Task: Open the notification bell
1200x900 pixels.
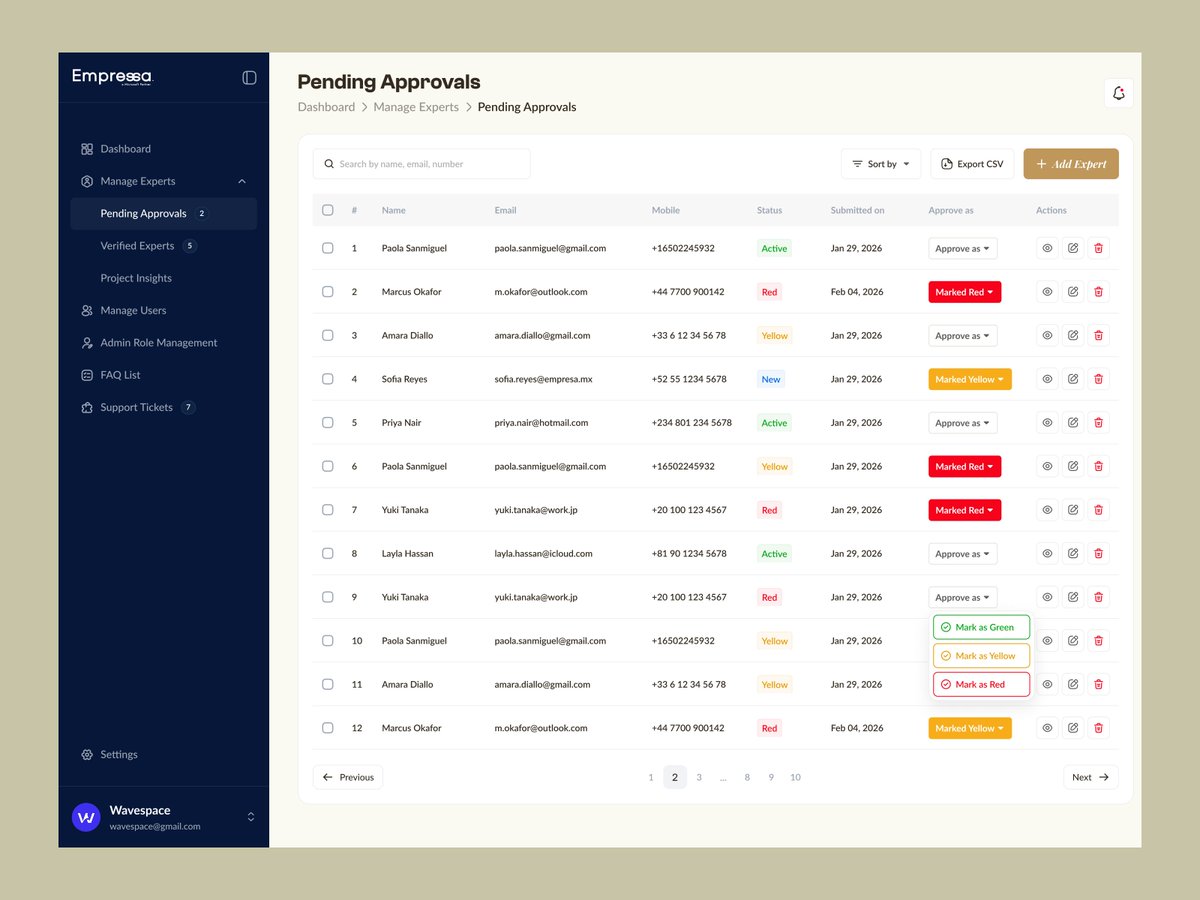Action: tap(1119, 92)
